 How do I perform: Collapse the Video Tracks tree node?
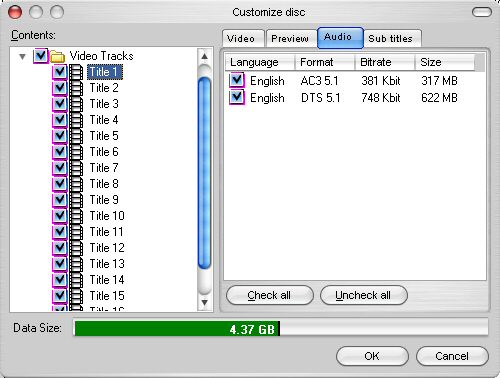[x=22, y=56]
